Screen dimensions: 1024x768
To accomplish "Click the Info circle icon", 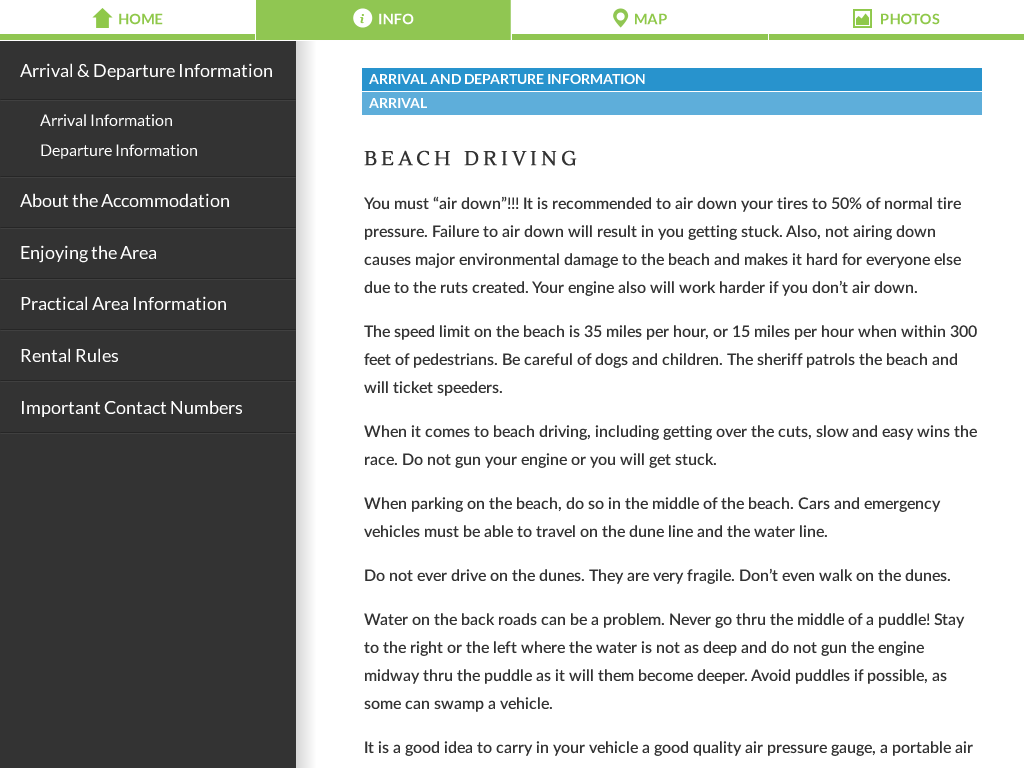I will click(x=362, y=18).
